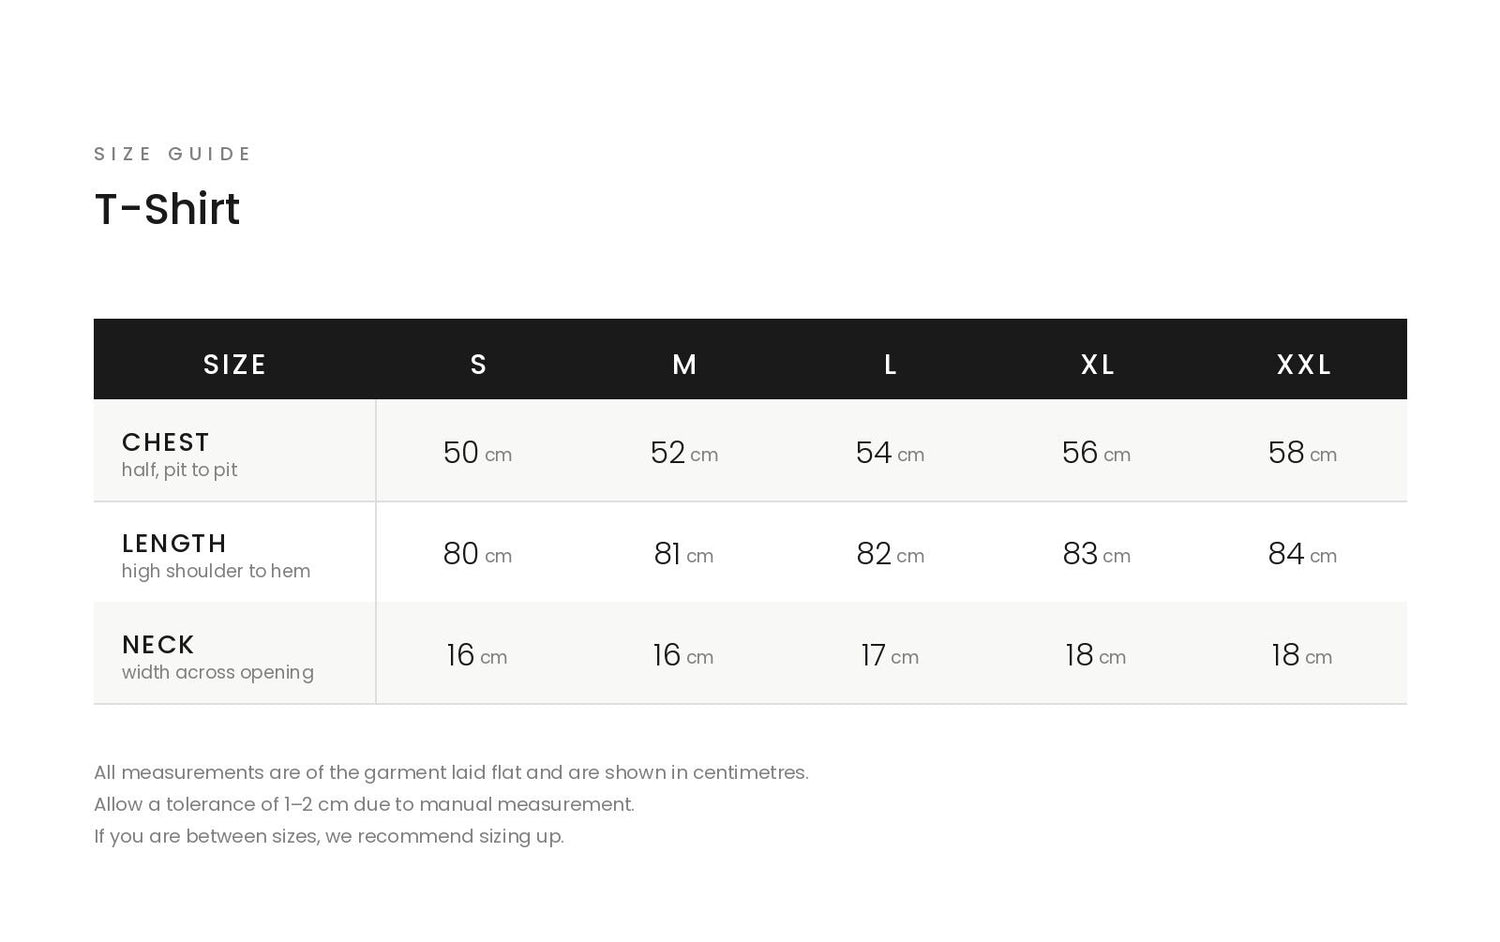Click the S size column header
The image size is (1500, 942).
click(x=479, y=365)
